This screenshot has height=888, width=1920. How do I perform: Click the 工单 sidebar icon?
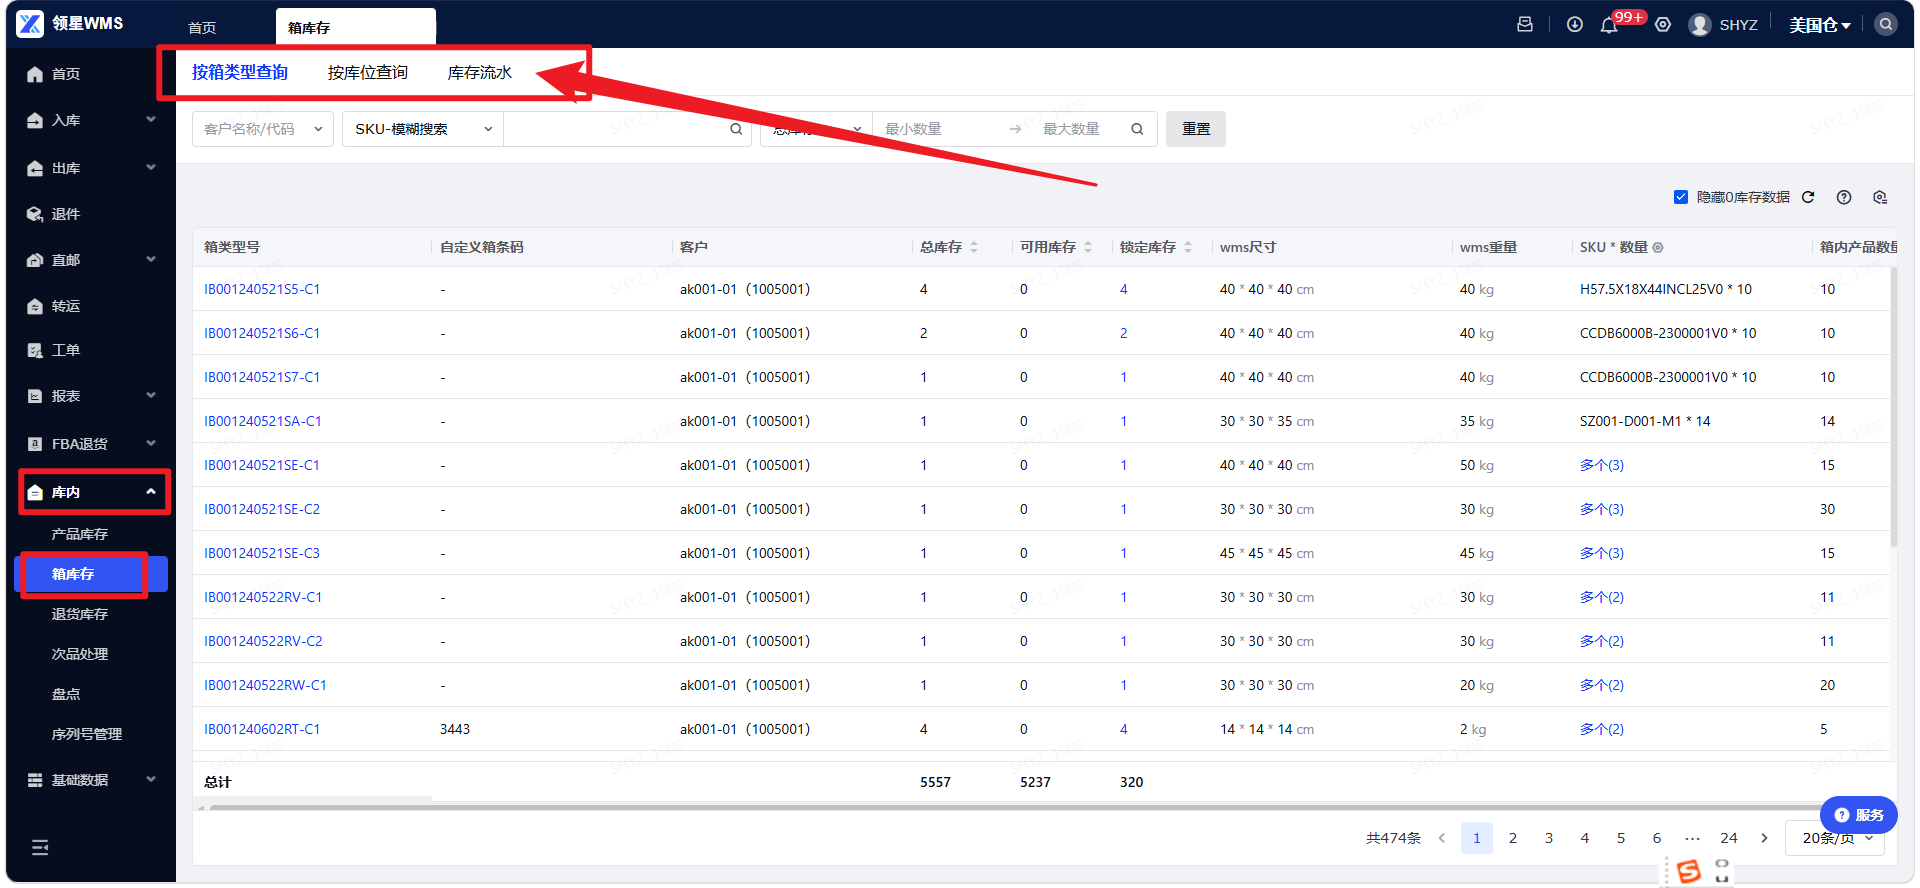(35, 350)
